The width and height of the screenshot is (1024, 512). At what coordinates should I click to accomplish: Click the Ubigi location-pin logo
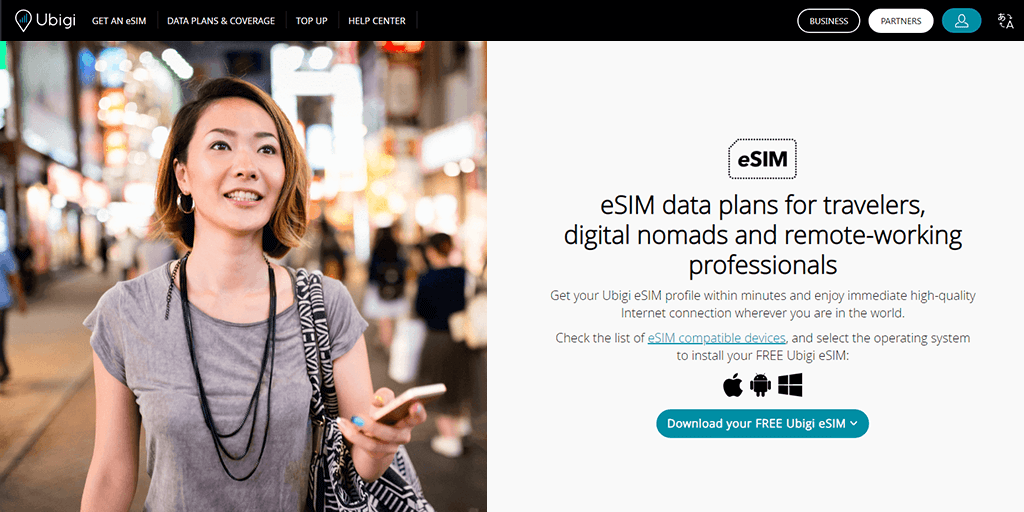coord(23,20)
